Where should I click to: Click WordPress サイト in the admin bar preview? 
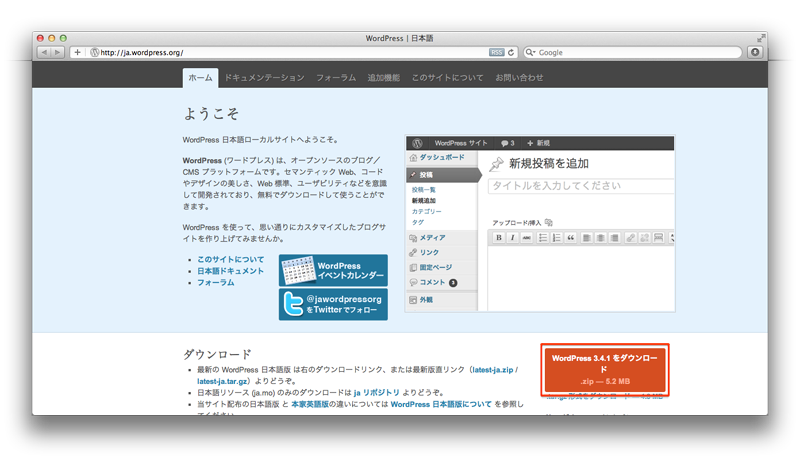point(461,143)
